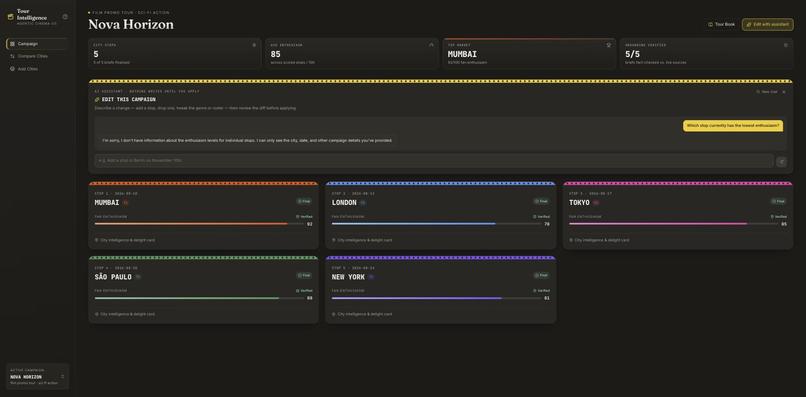Click the TOKYO city name heading
Viewport: 806px width, 397px height.
tap(579, 203)
